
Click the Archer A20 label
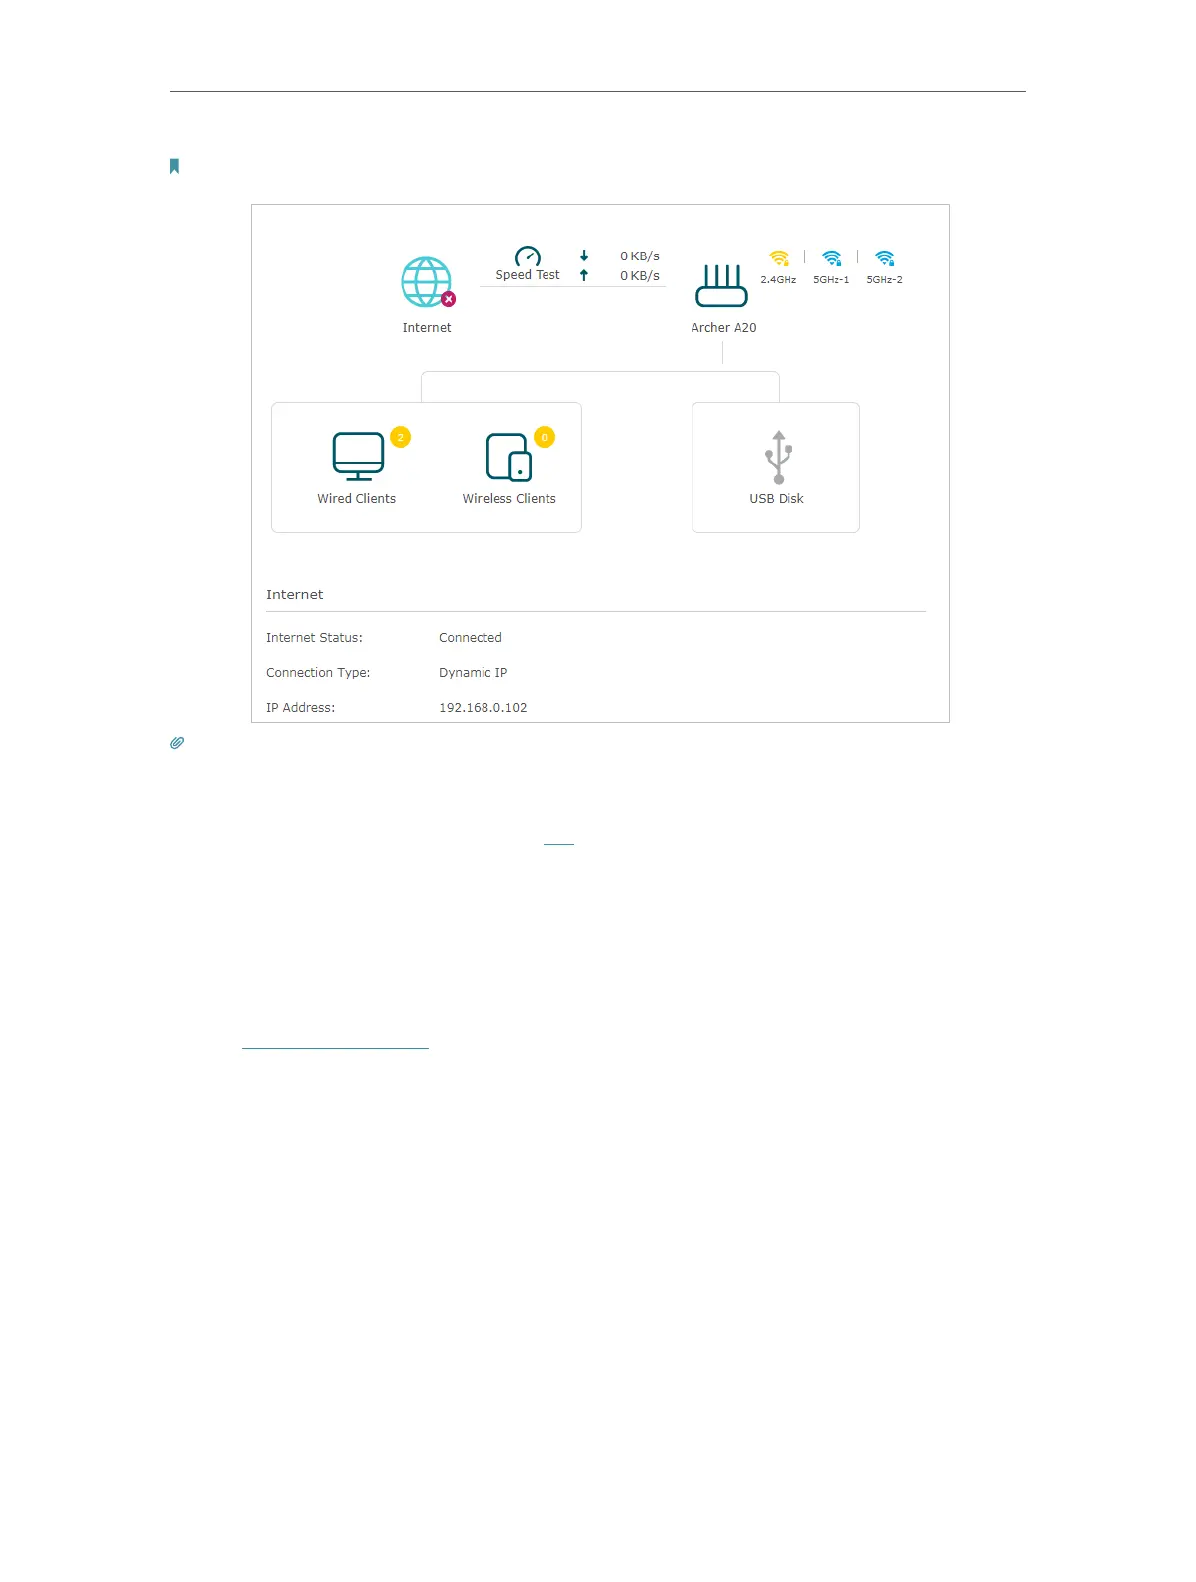click(724, 328)
